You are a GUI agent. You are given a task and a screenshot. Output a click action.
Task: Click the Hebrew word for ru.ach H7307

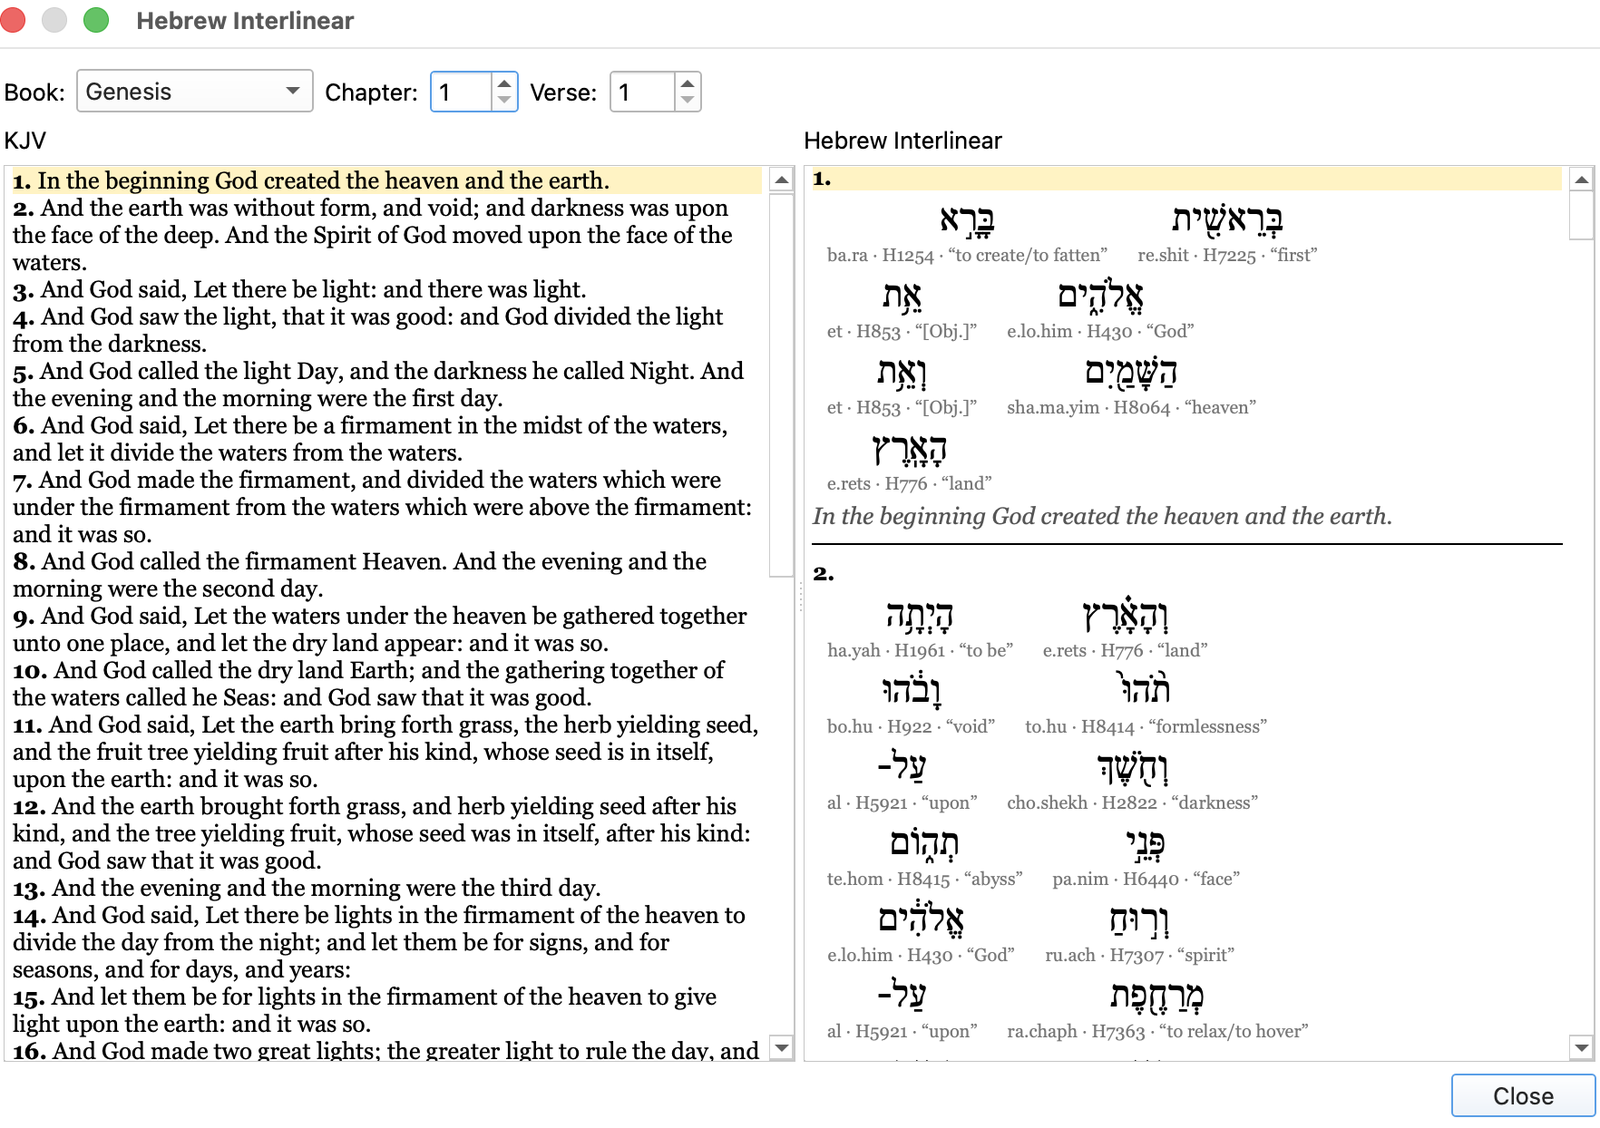(1140, 919)
